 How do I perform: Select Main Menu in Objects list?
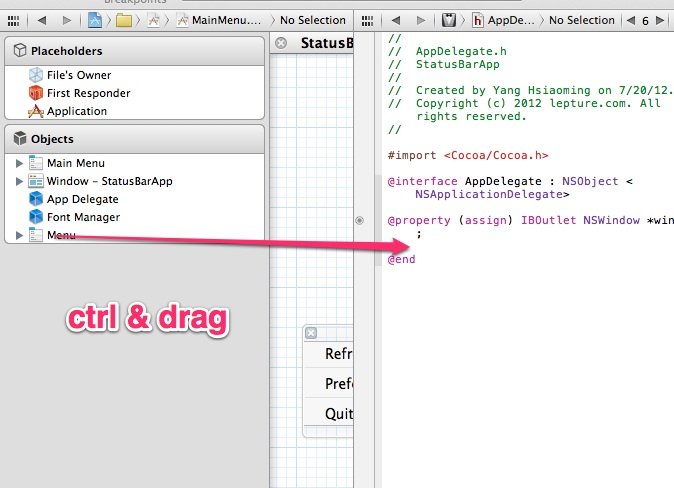135,163
